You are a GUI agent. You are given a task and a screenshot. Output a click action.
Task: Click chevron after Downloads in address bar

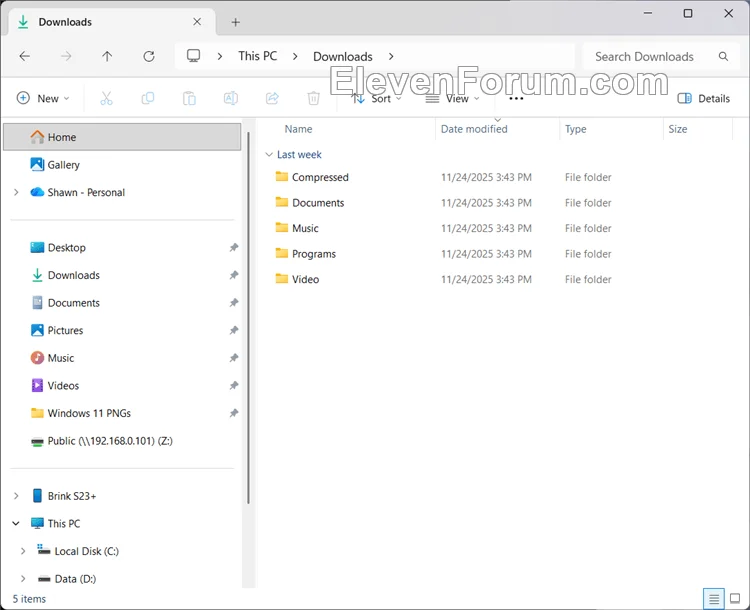click(x=391, y=56)
